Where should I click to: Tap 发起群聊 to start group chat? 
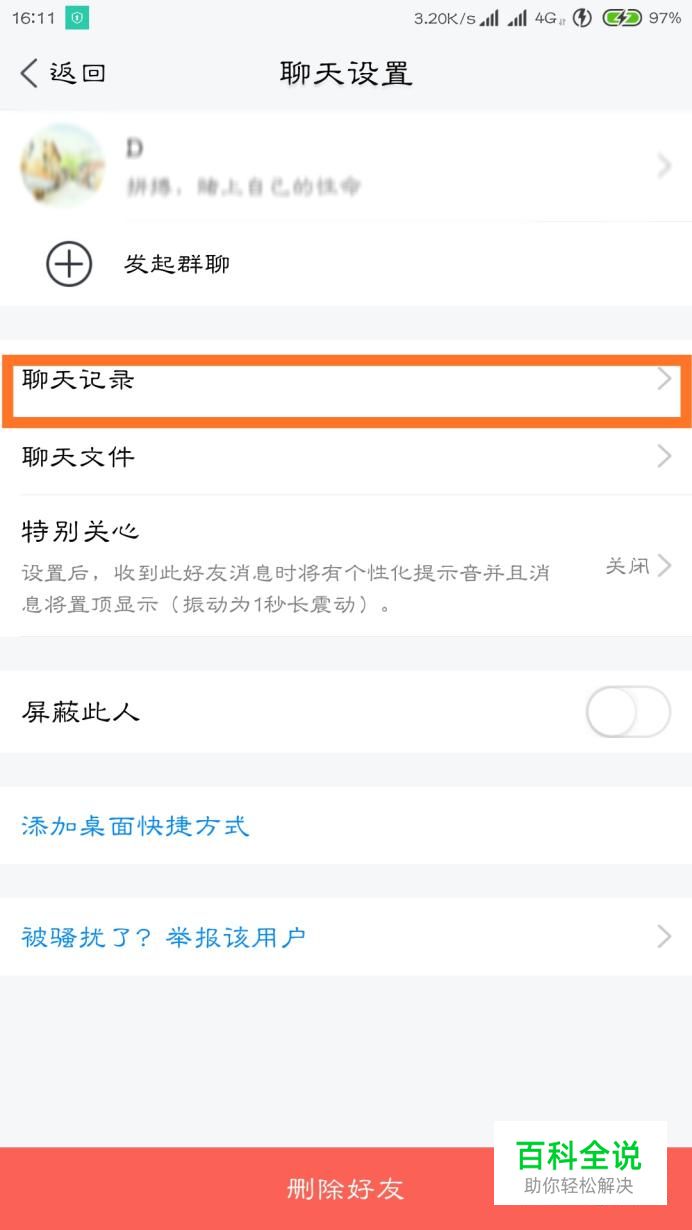tap(177, 265)
